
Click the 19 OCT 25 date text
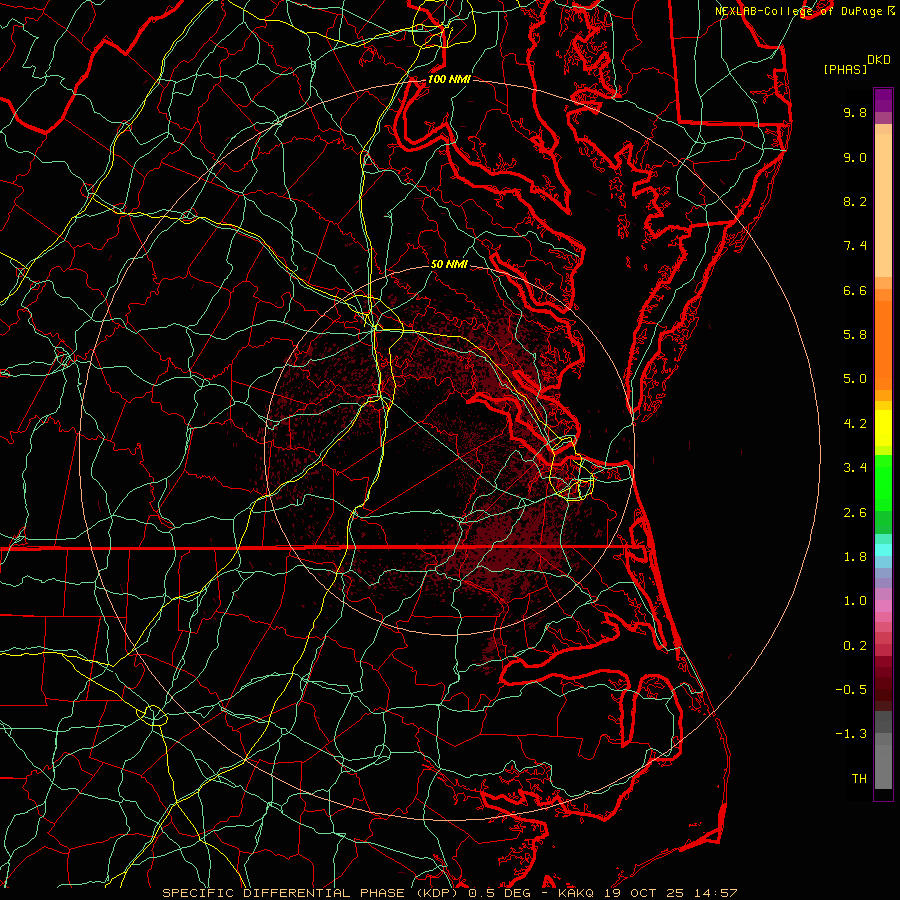click(x=645, y=893)
